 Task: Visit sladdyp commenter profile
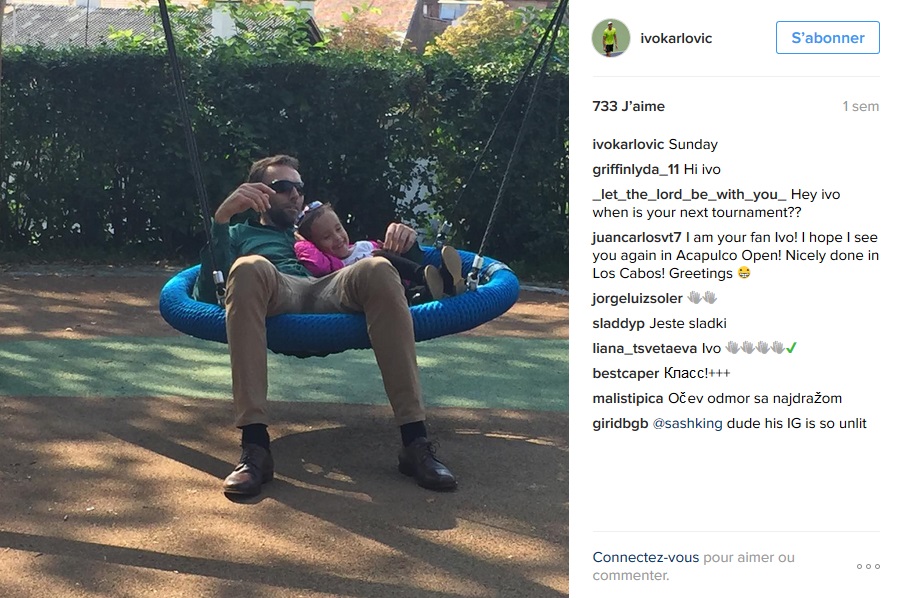[618, 323]
